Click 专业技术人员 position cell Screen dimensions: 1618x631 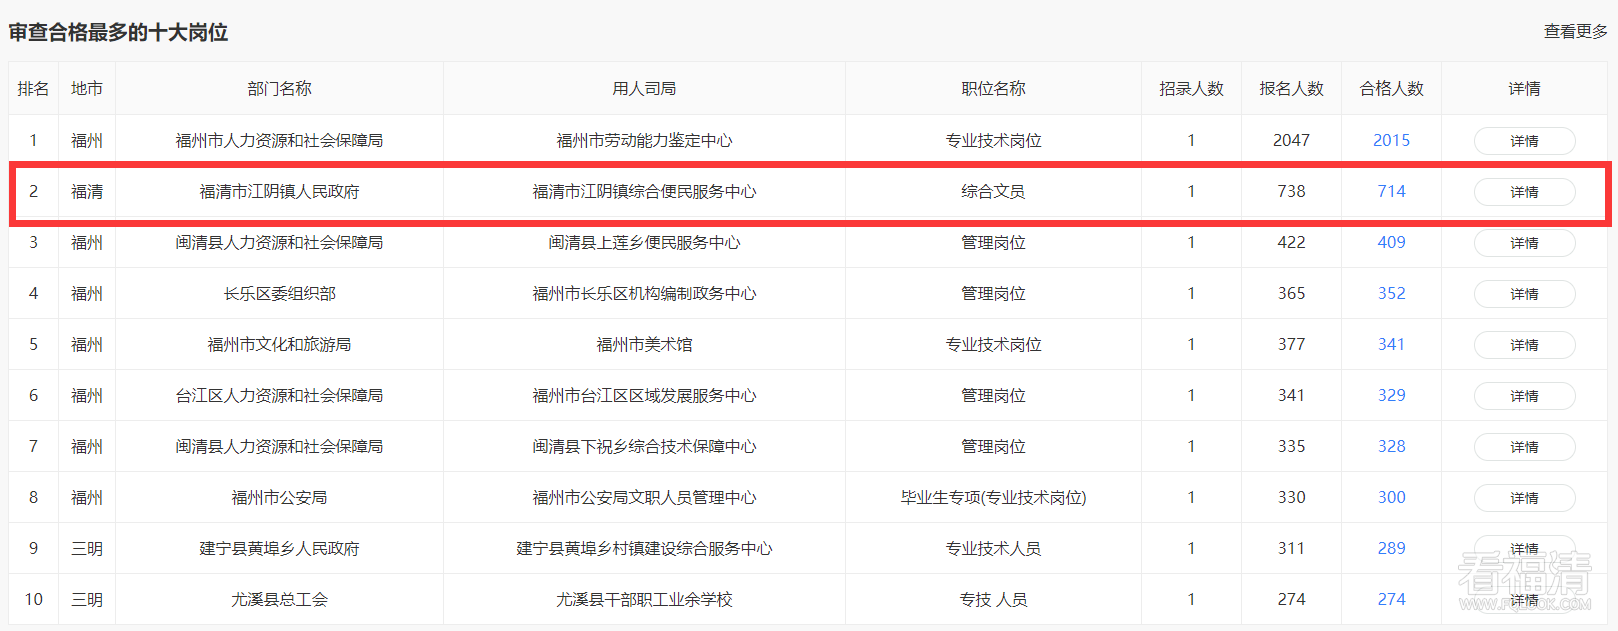(993, 548)
